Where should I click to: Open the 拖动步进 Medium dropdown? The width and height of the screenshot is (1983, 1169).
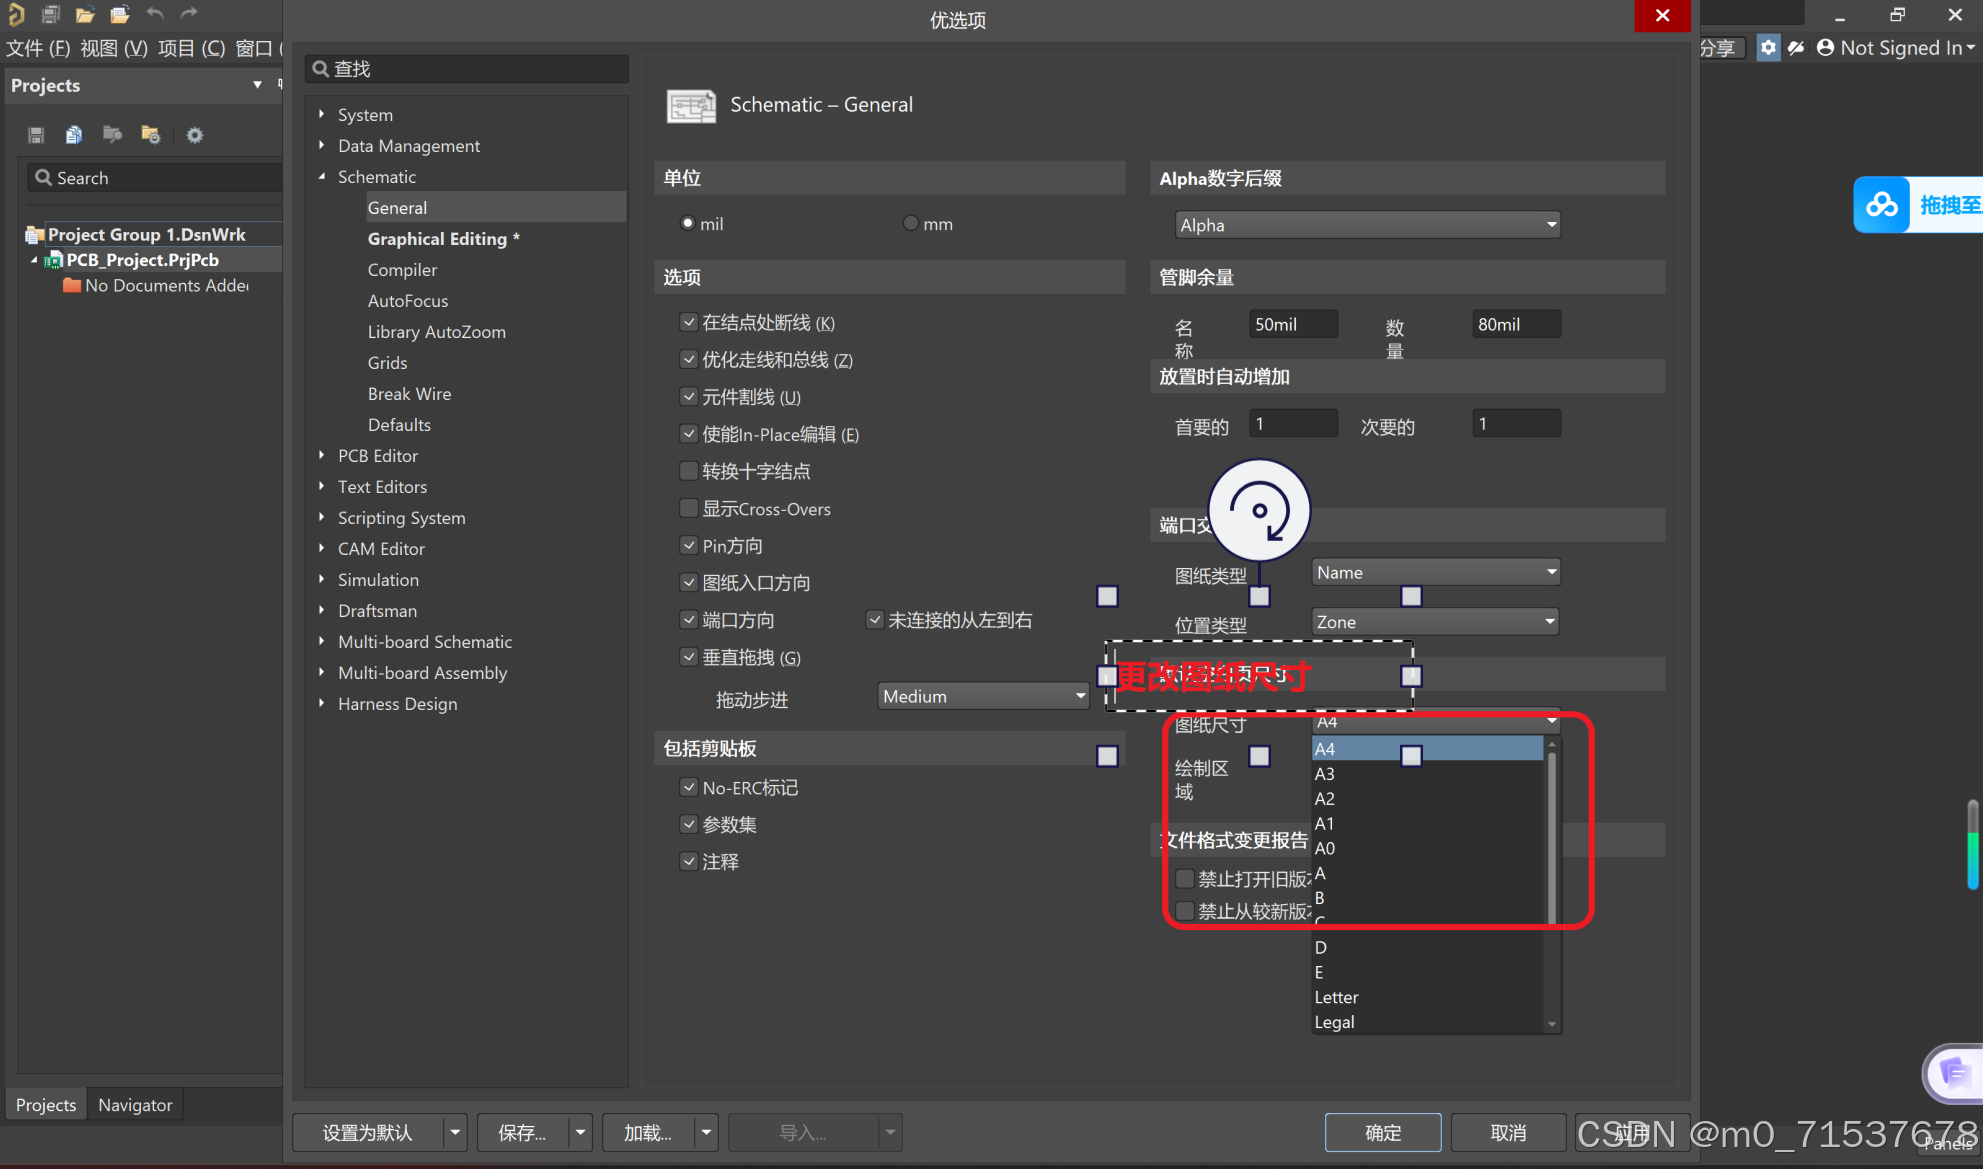pyautogui.click(x=983, y=696)
